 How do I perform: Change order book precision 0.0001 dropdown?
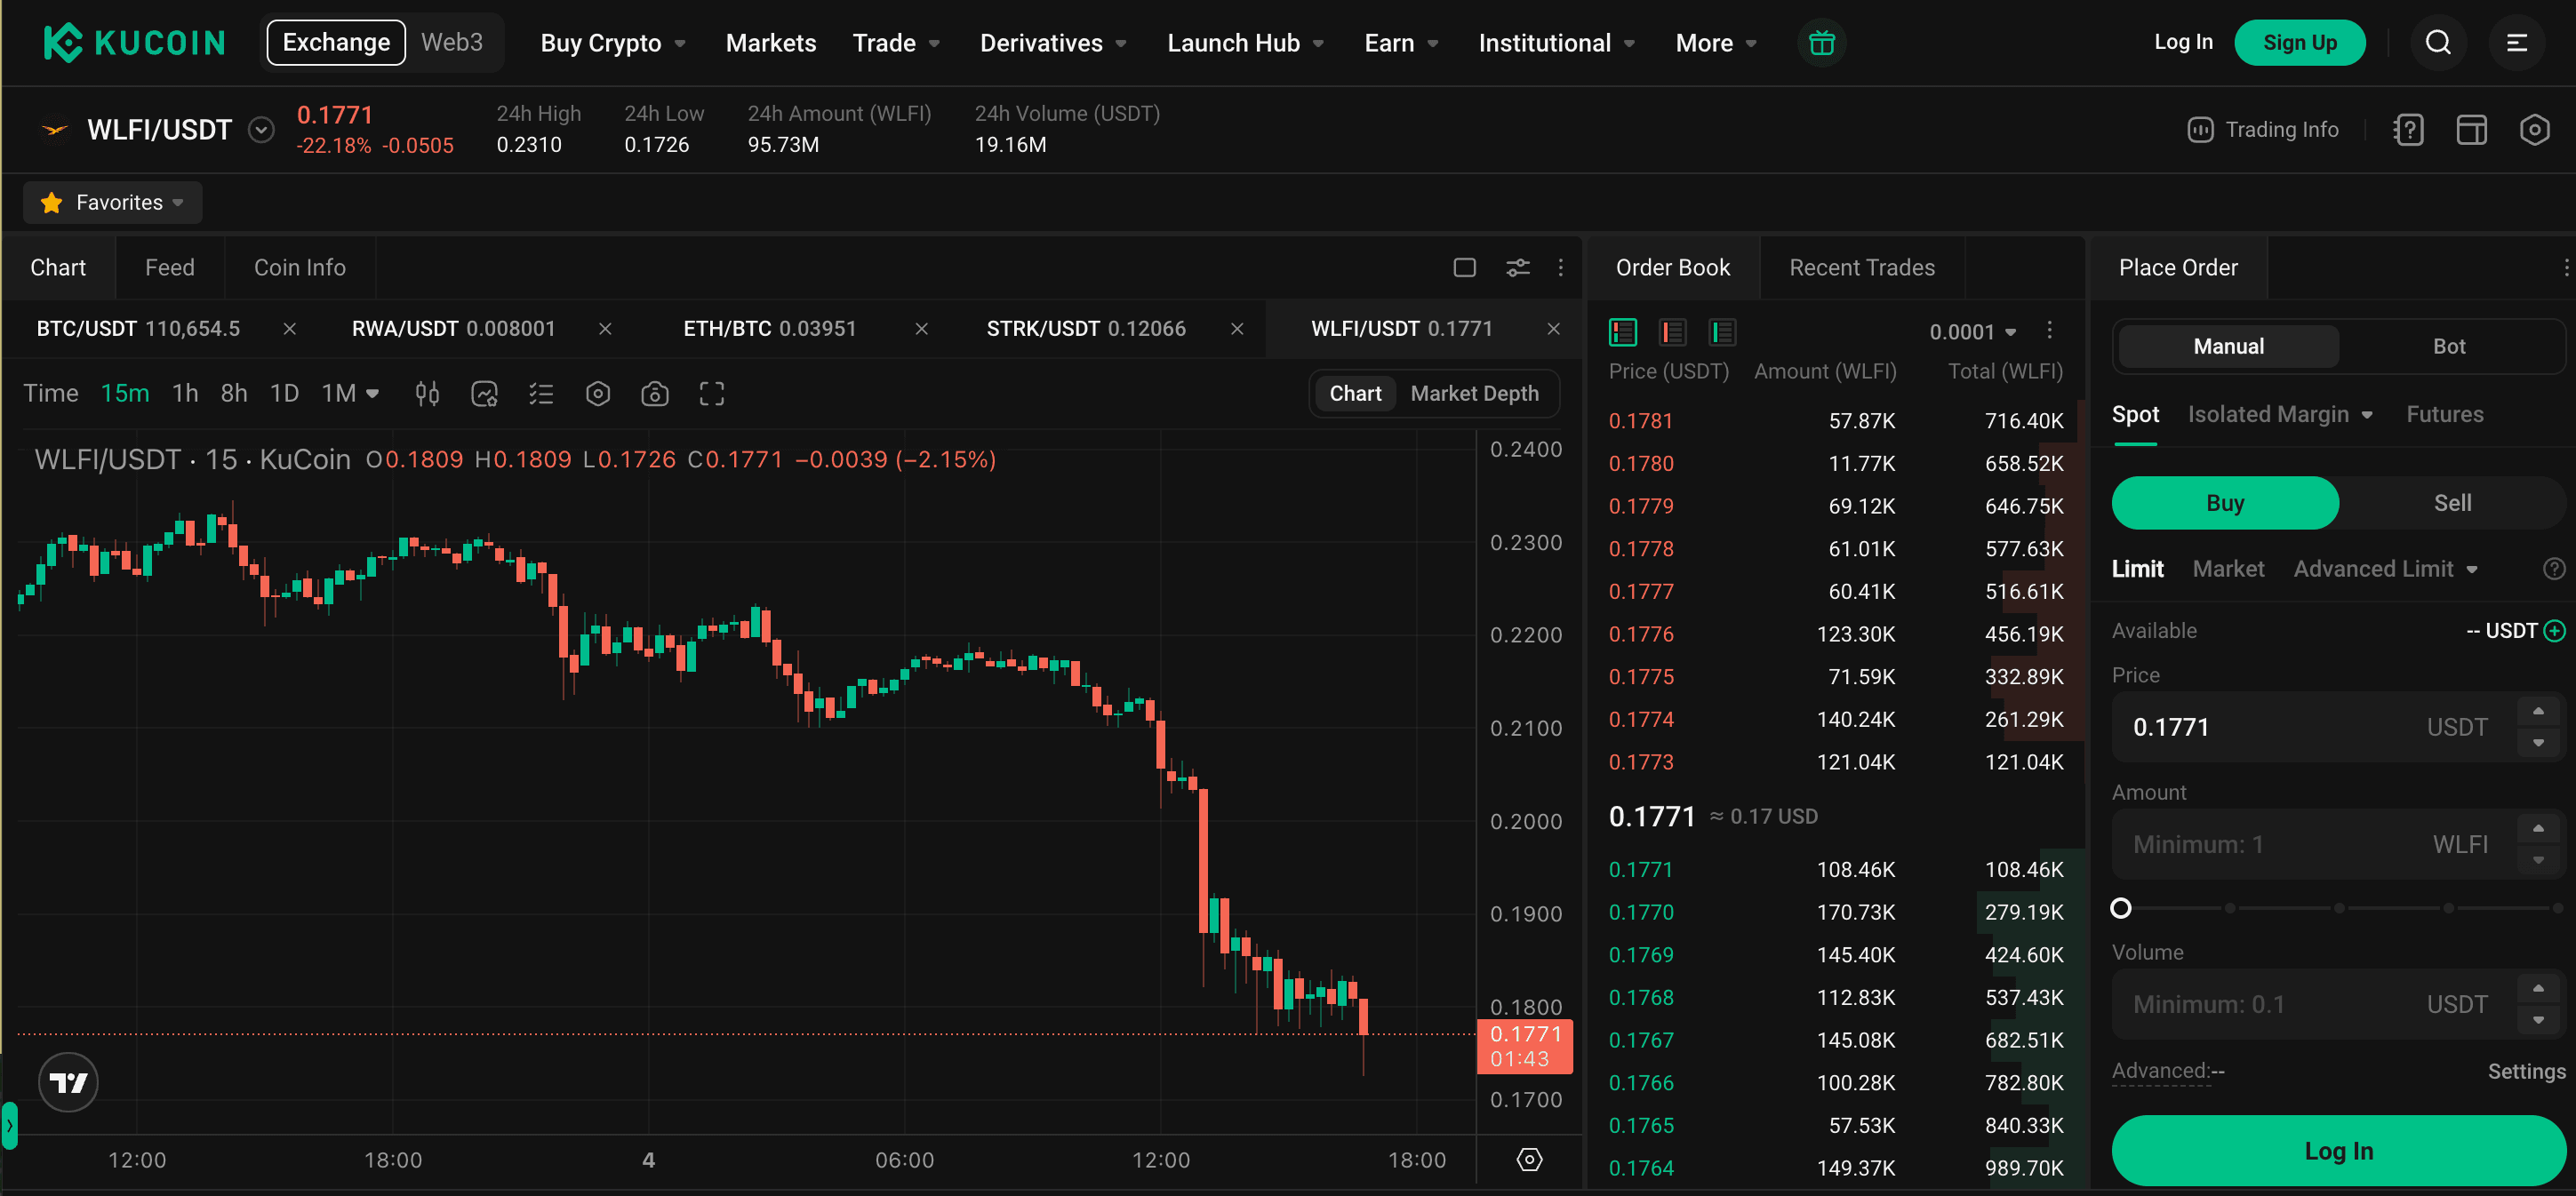(1972, 332)
